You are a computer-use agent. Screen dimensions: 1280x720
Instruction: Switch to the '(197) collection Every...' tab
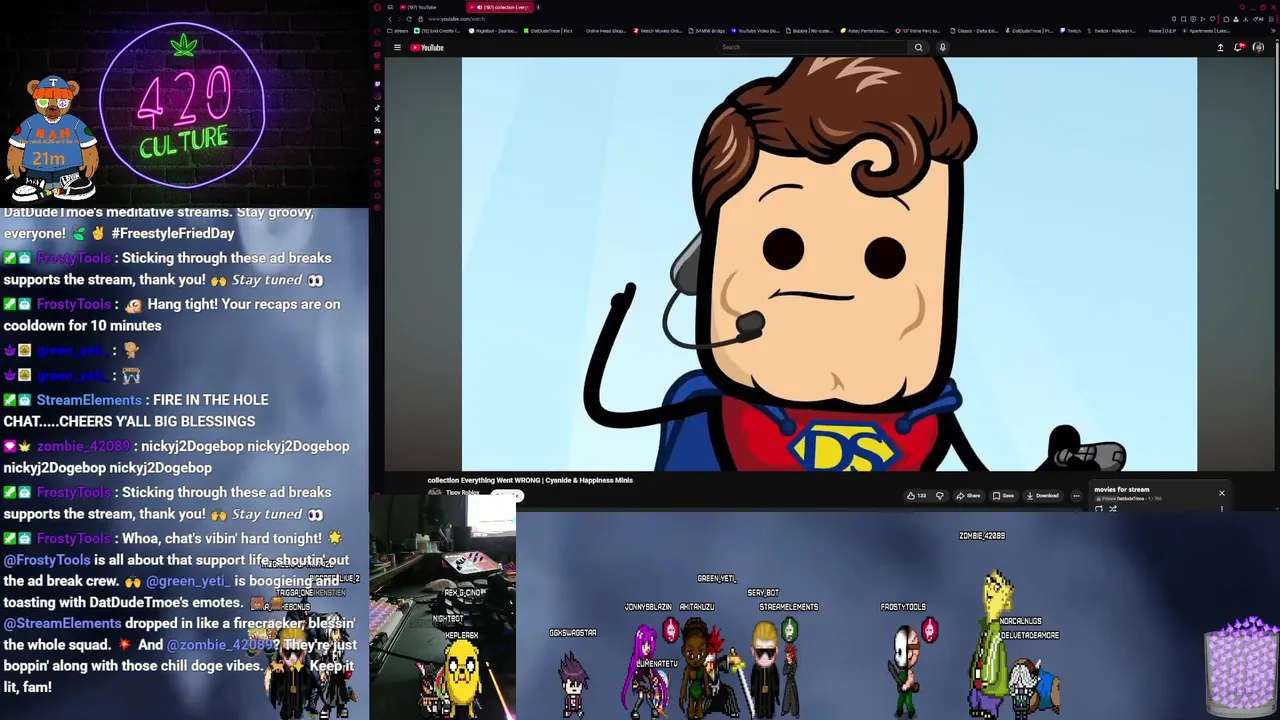(x=500, y=7)
